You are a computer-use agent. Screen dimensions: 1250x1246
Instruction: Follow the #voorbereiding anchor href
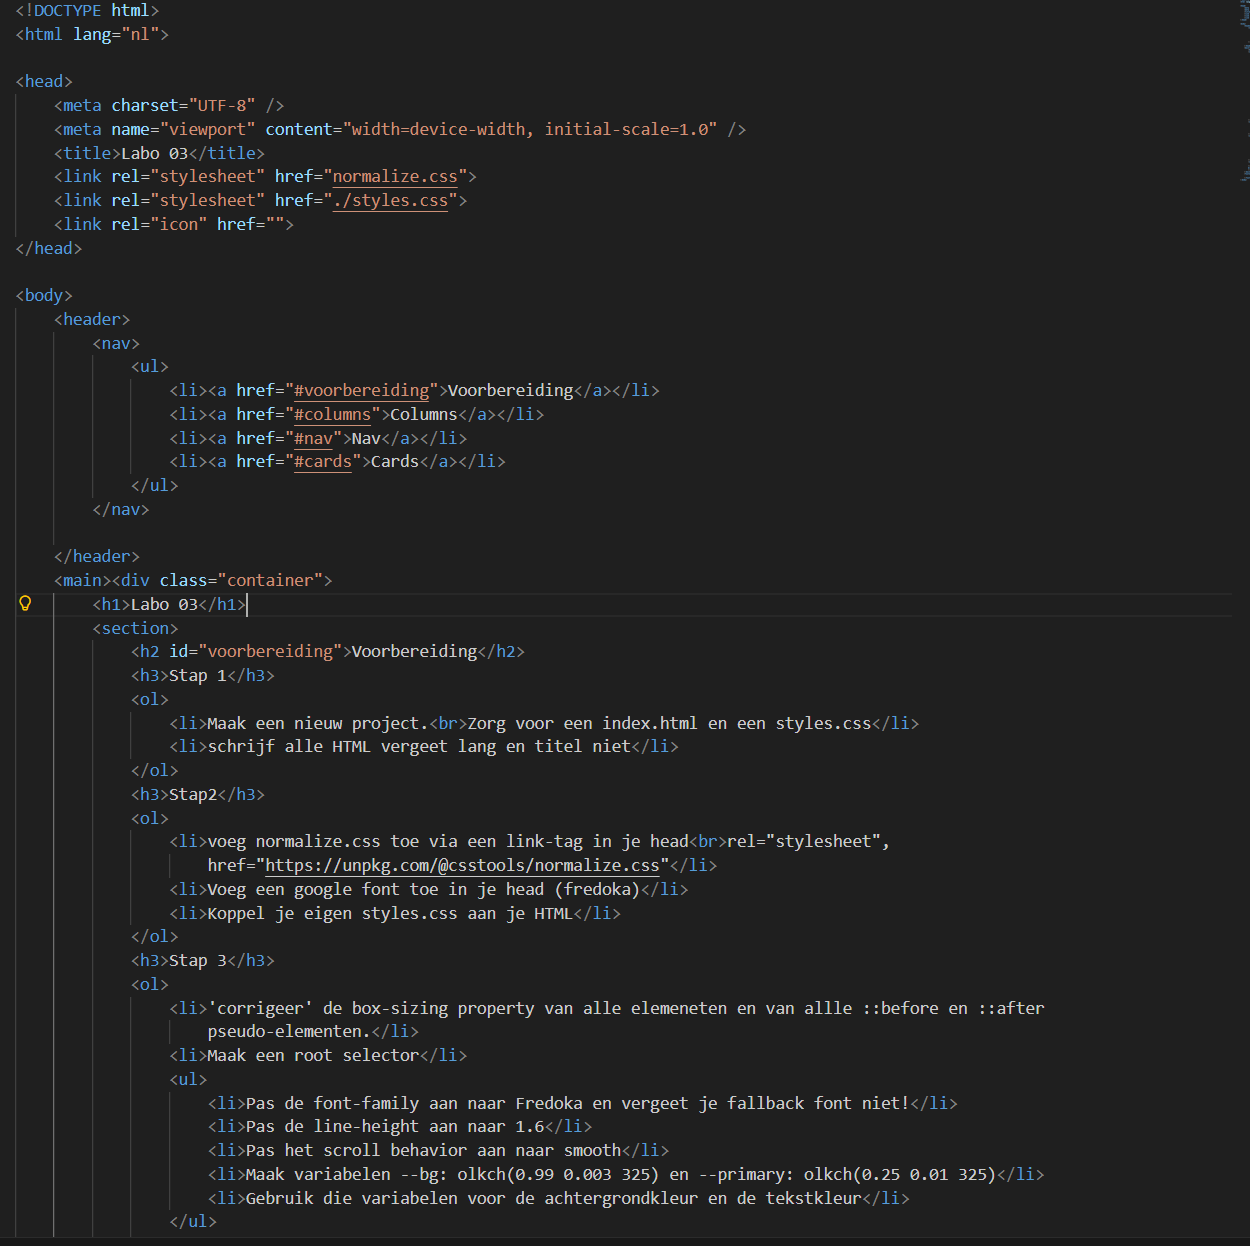pos(361,391)
